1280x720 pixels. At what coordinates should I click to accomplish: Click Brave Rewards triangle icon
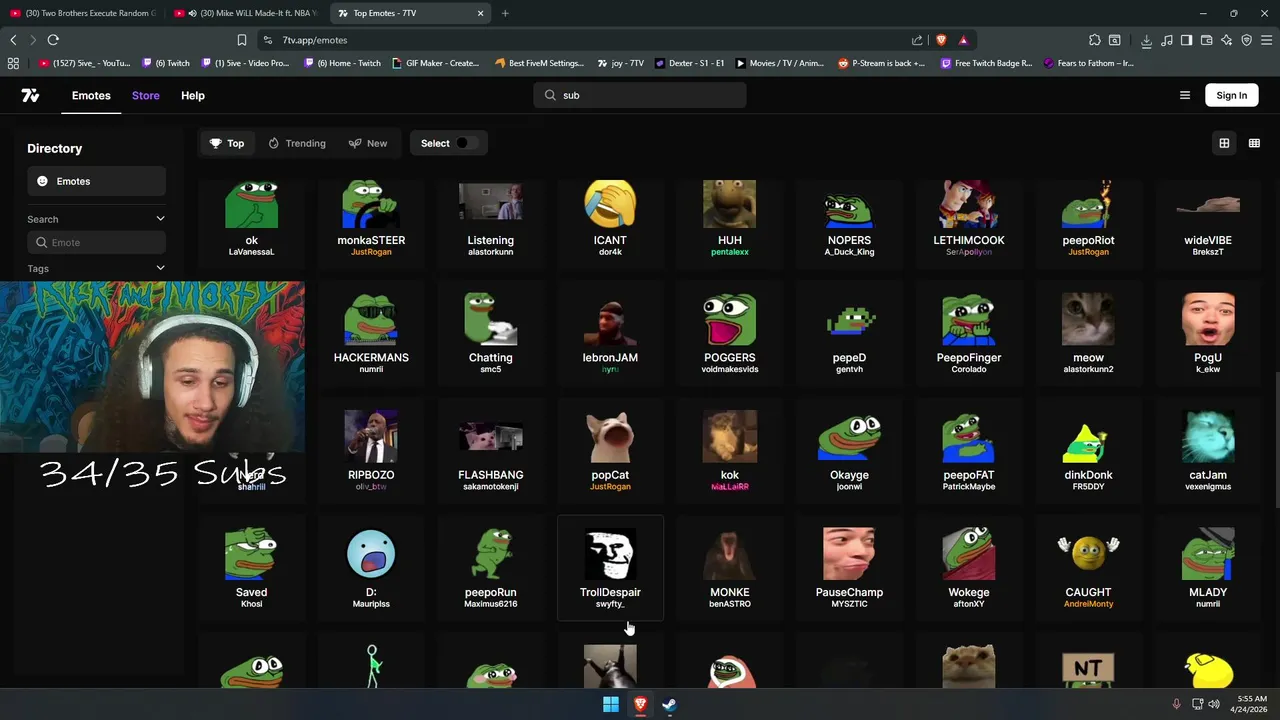[x=963, y=40]
